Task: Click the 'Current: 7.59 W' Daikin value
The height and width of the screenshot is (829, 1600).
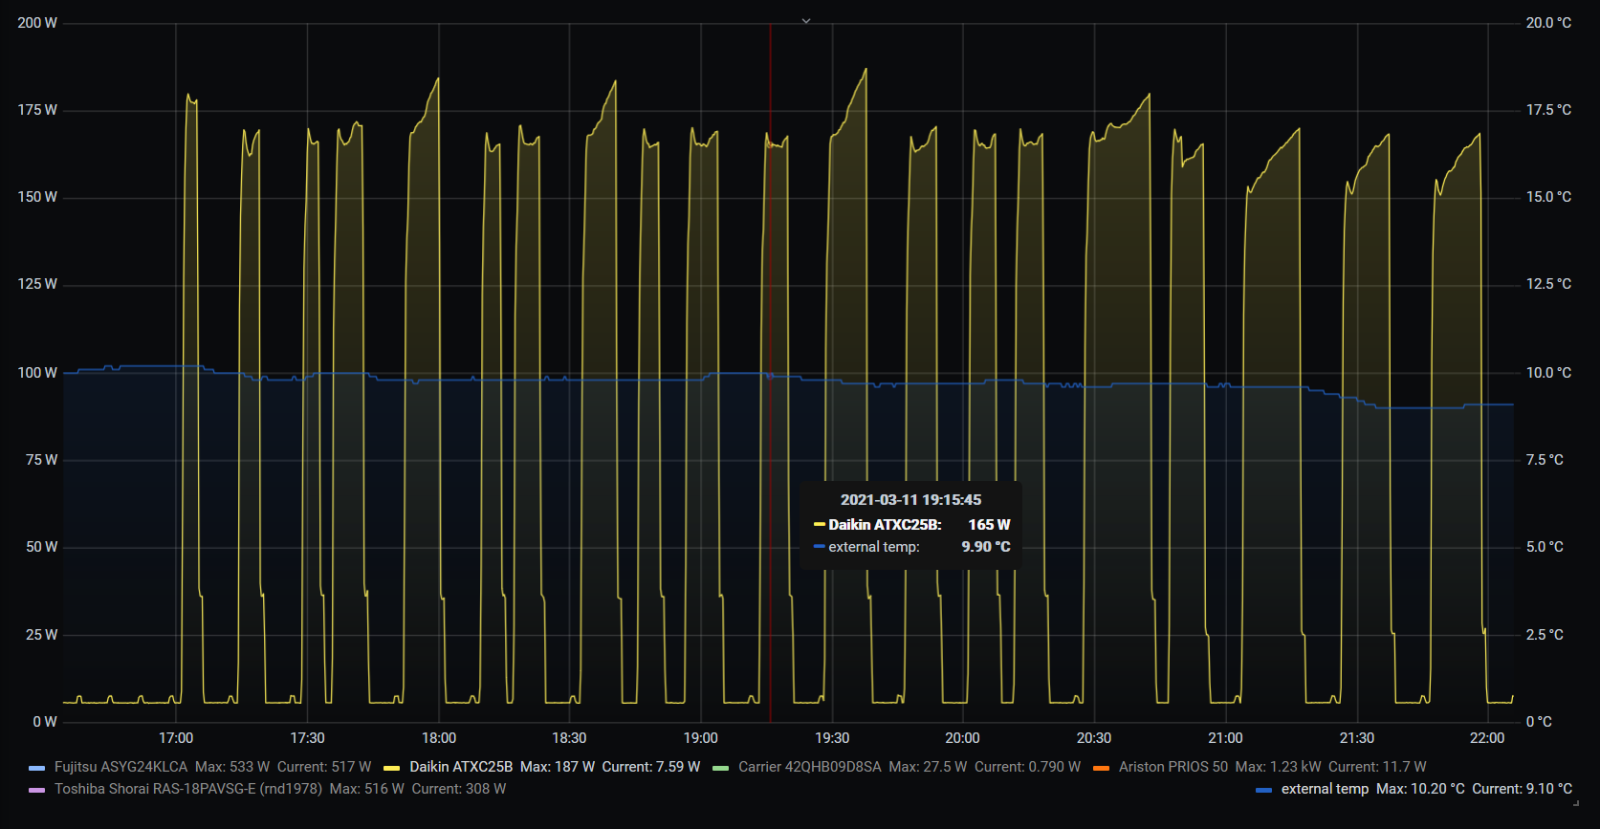Action: point(651,767)
